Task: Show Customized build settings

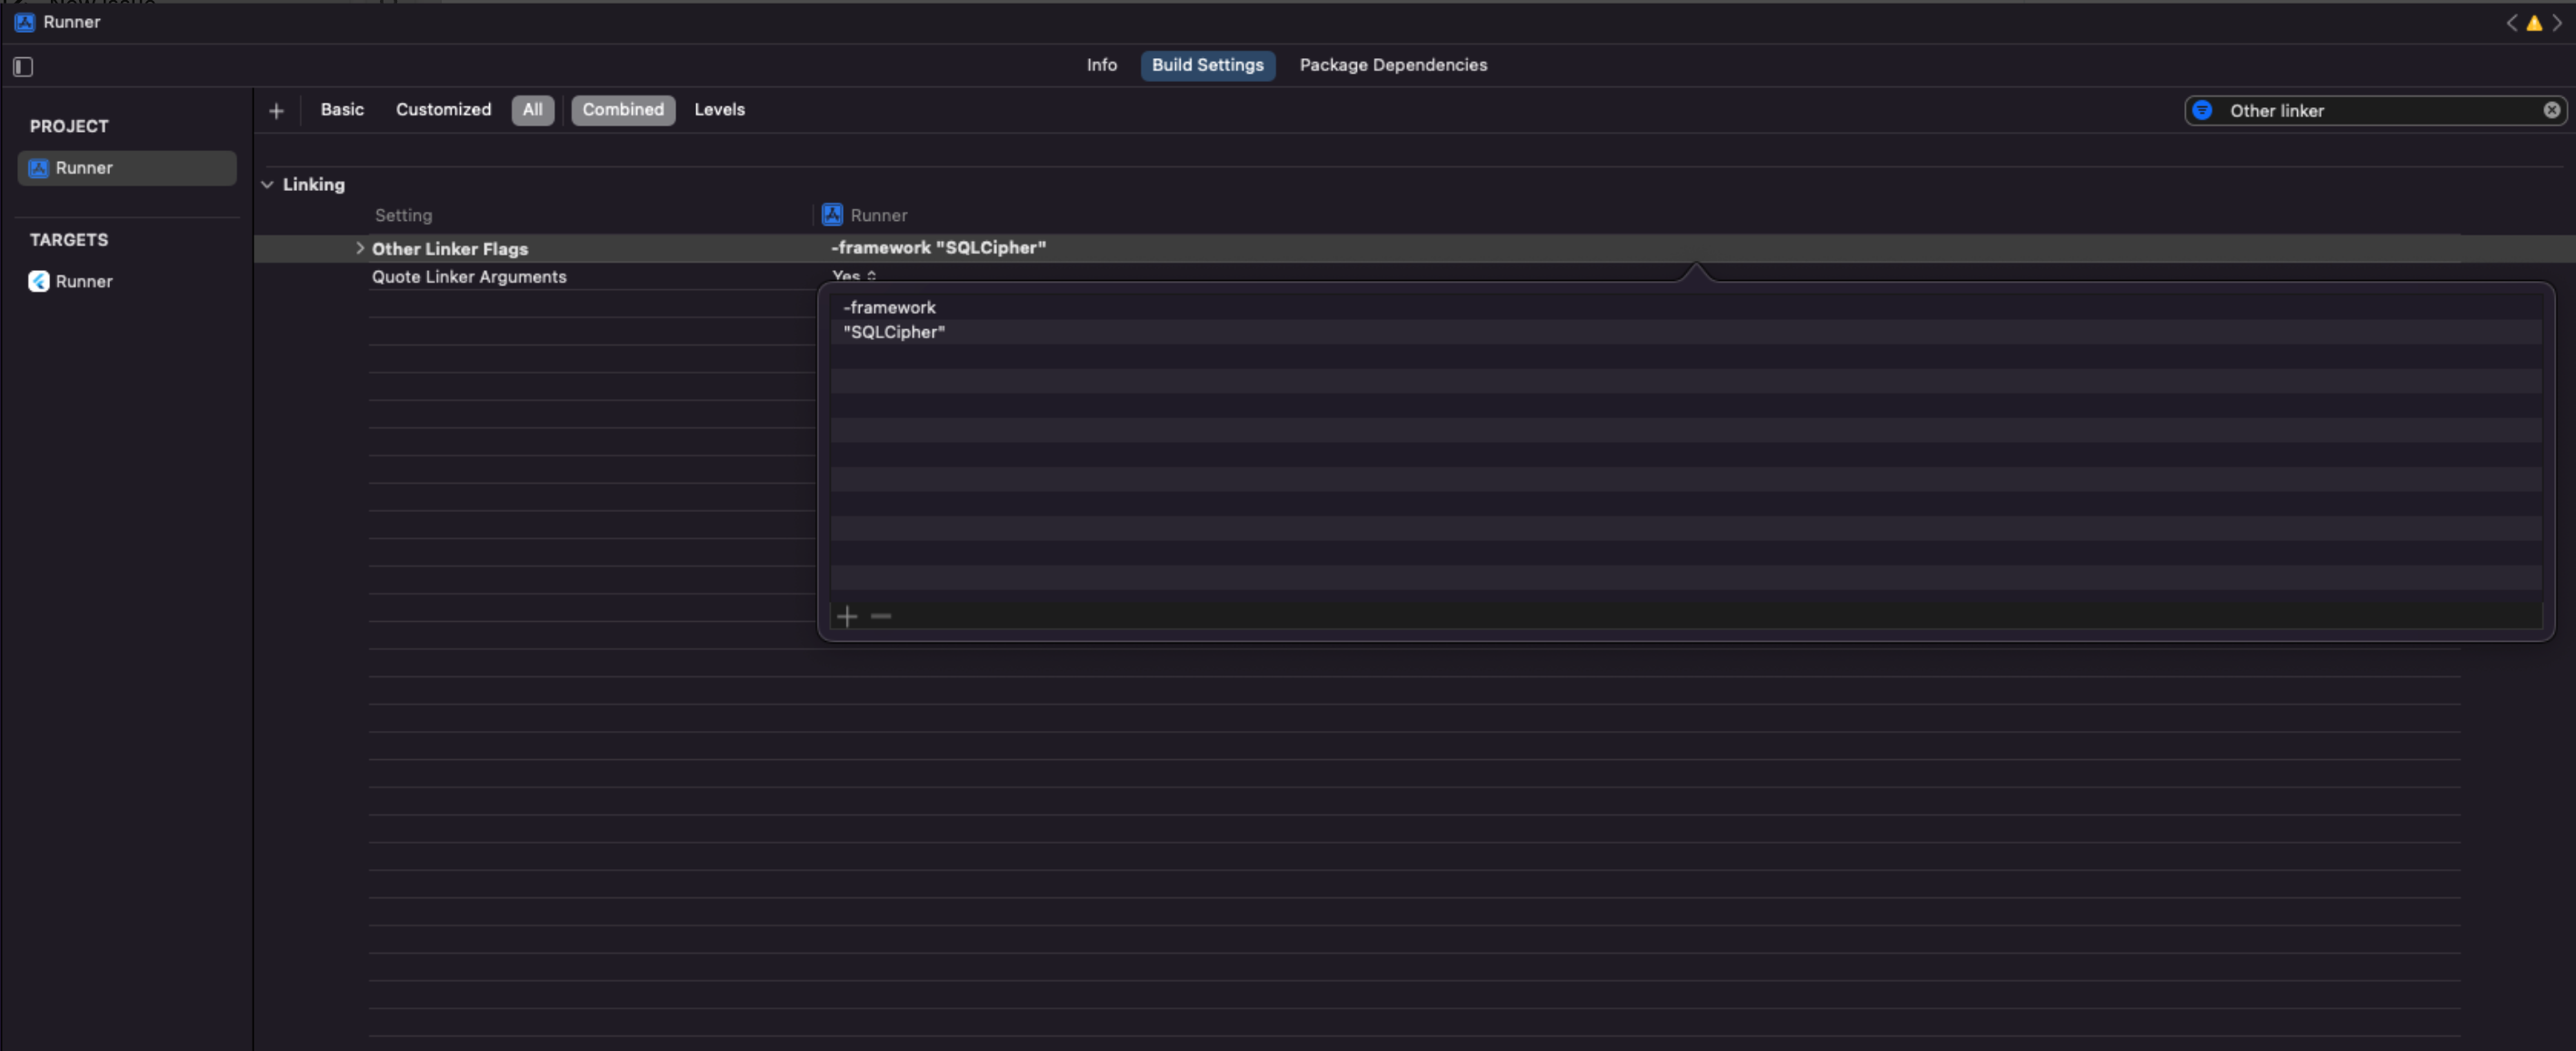Action: (x=443, y=110)
